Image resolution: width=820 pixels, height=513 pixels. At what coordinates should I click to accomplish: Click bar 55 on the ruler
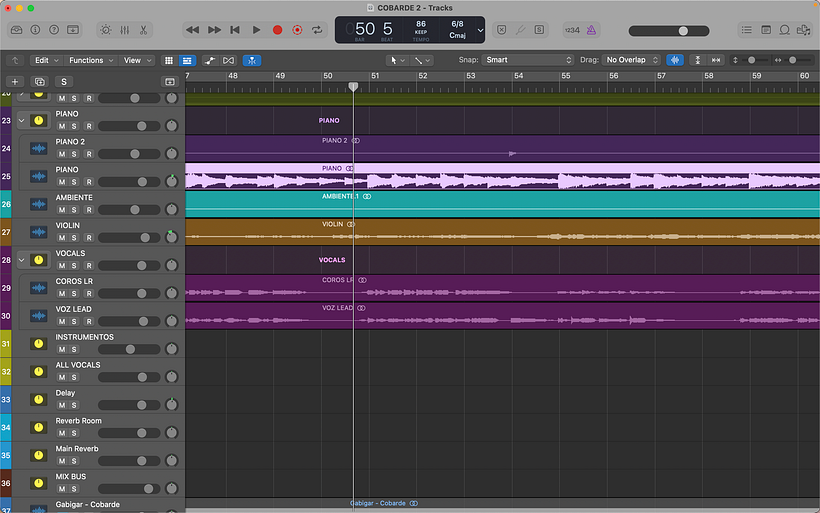click(x=566, y=76)
